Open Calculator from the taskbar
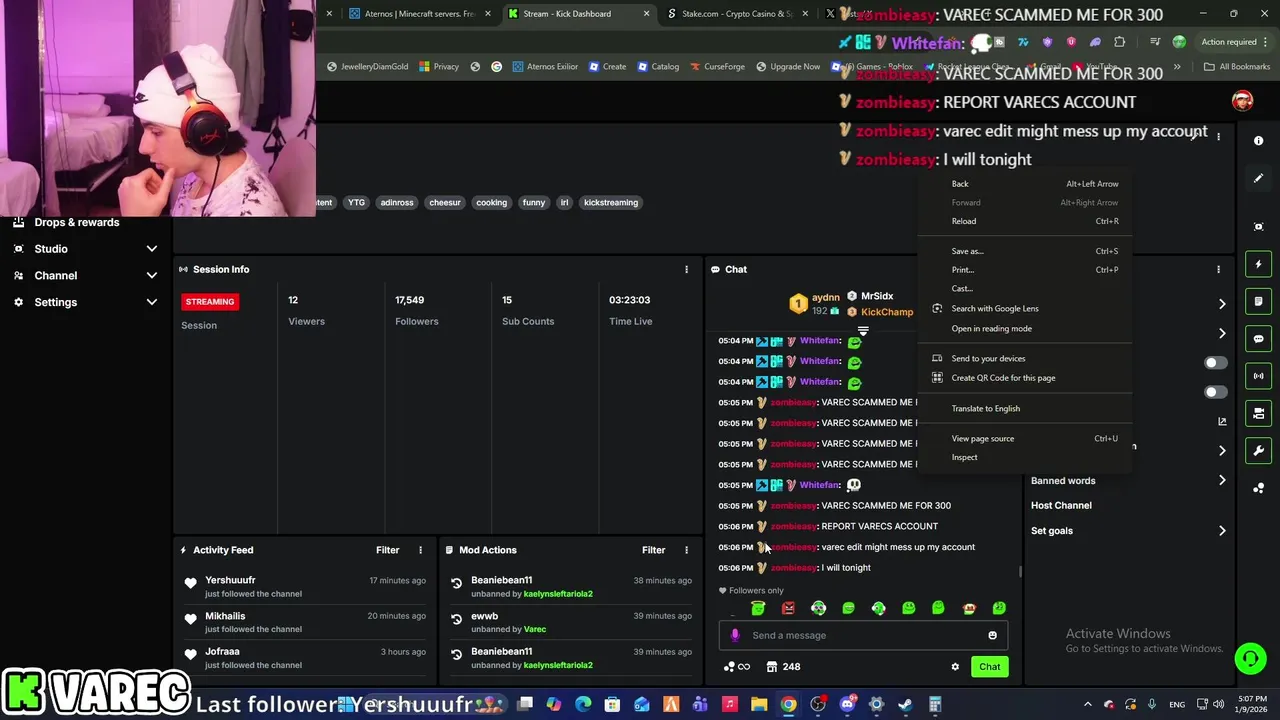 tap(935, 704)
